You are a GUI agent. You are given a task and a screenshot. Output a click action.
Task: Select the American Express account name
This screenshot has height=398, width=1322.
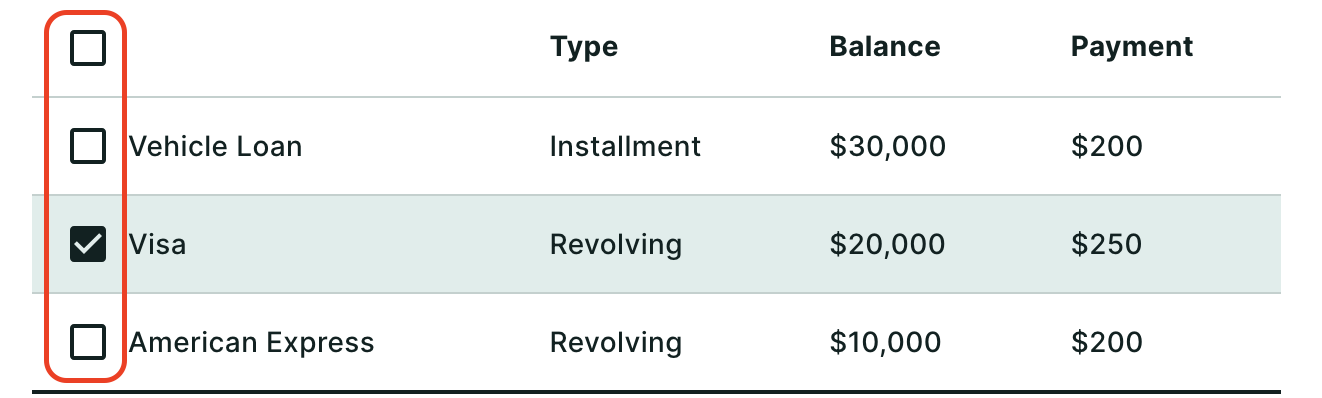point(251,343)
